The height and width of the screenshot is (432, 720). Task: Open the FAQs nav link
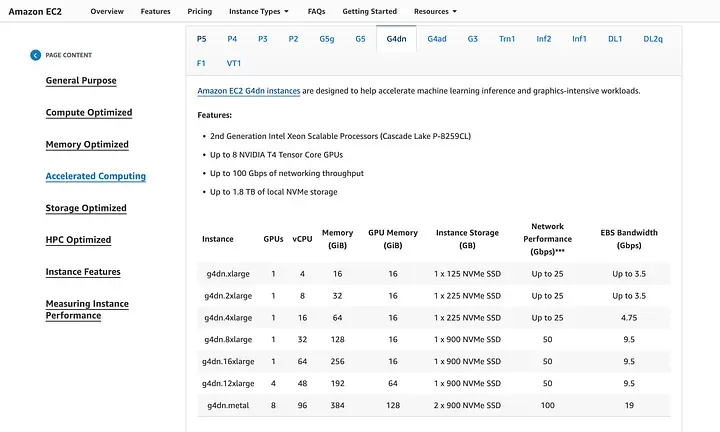(316, 11)
